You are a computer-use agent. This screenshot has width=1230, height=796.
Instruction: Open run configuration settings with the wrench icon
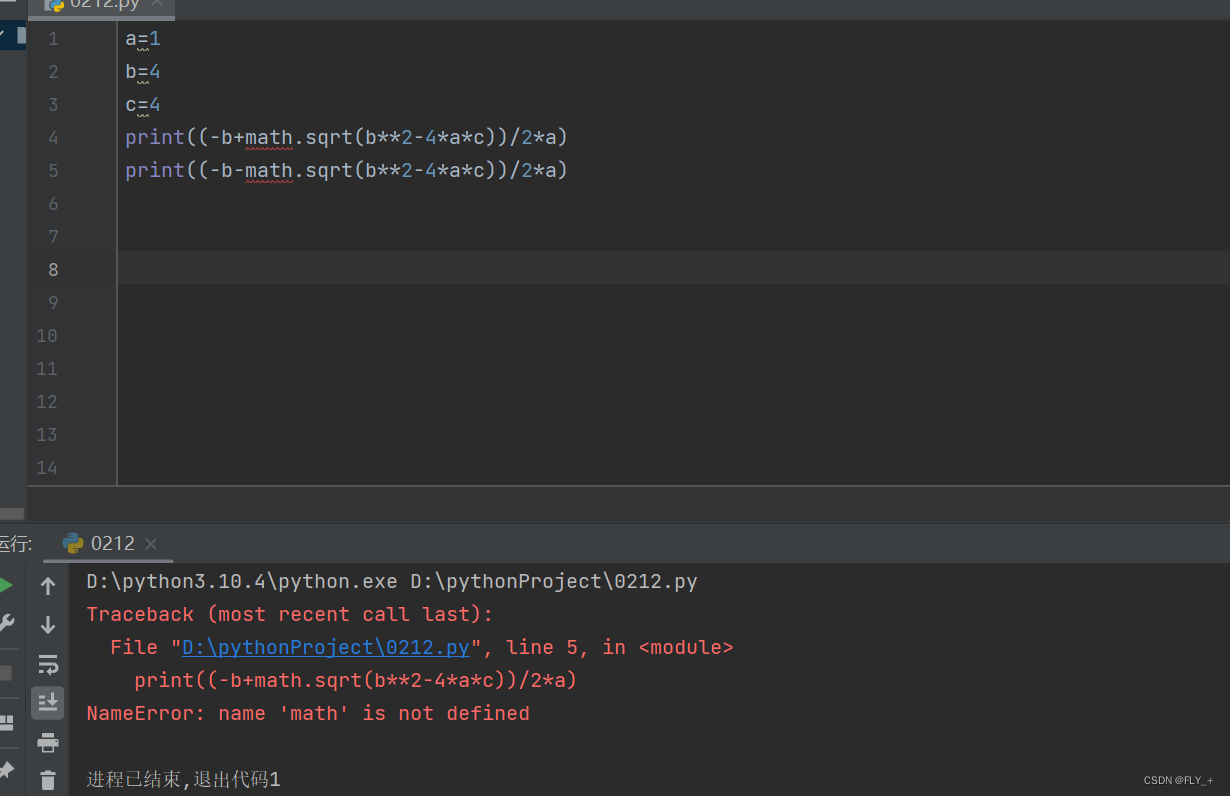(x=8, y=621)
